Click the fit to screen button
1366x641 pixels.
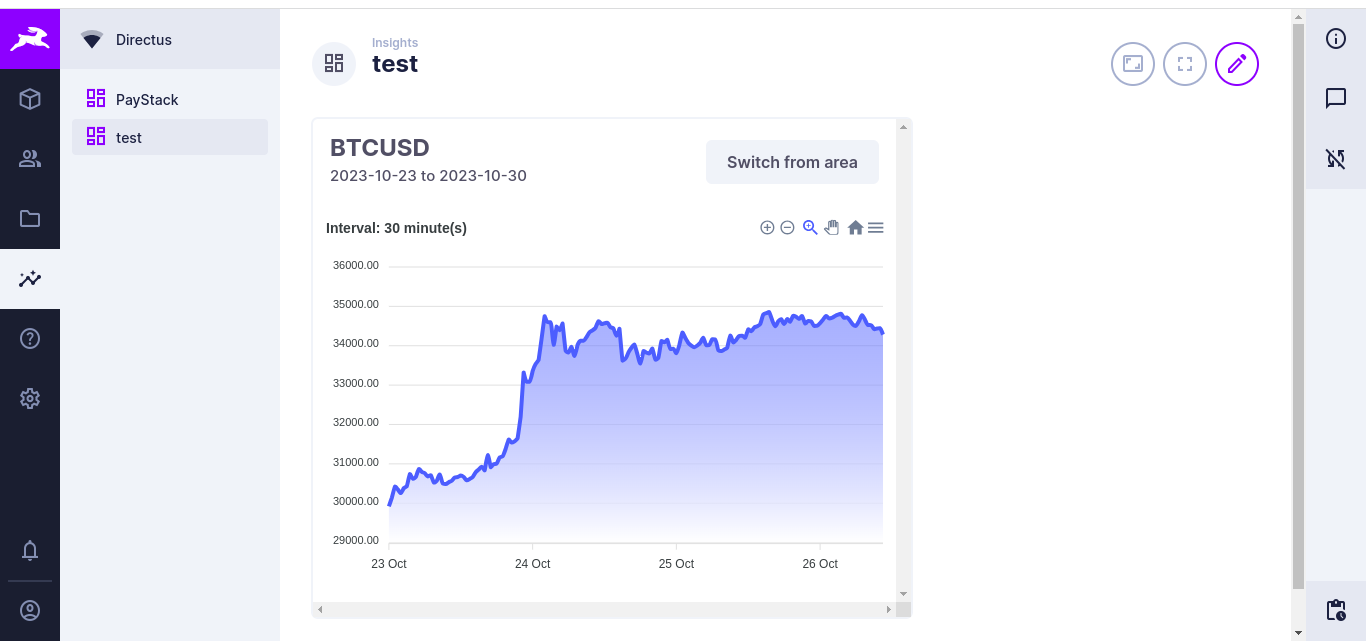click(1133, 64)
